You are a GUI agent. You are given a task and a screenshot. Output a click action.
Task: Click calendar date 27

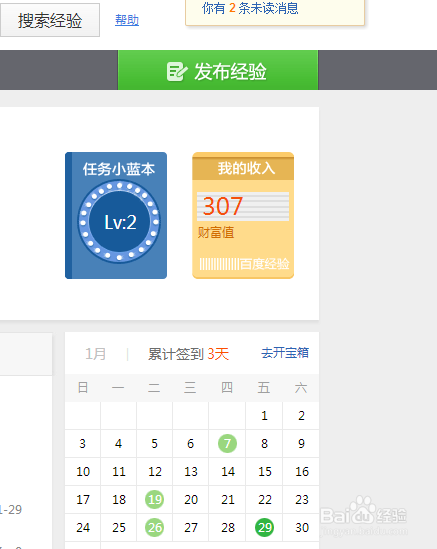(x=191, y=528)
